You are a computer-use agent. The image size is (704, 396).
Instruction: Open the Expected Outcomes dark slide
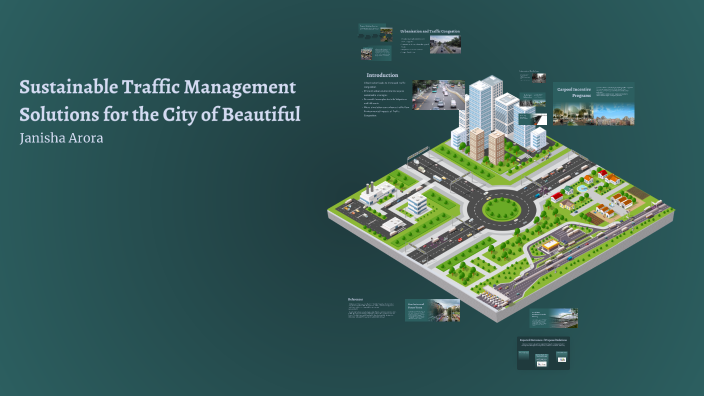[x=543, y=353]
